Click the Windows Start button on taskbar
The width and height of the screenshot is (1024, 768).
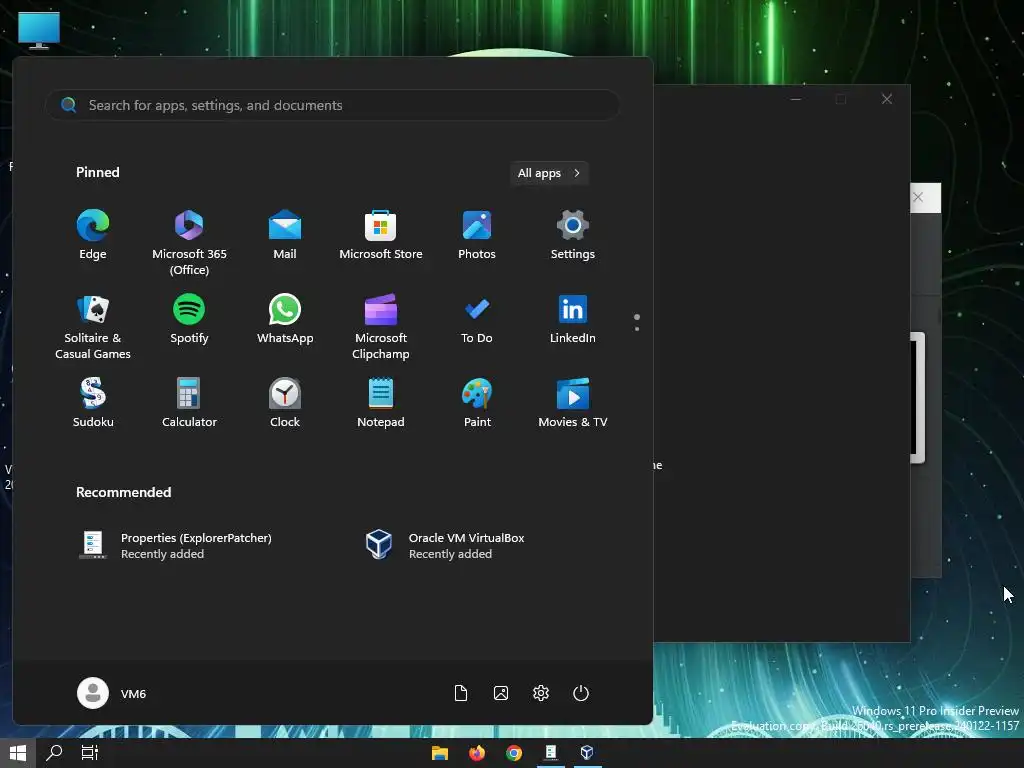pos(18,753)
